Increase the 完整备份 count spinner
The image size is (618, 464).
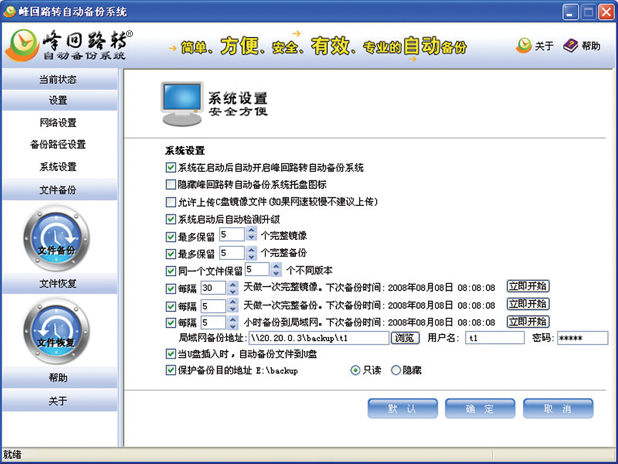tap(251, 249)
